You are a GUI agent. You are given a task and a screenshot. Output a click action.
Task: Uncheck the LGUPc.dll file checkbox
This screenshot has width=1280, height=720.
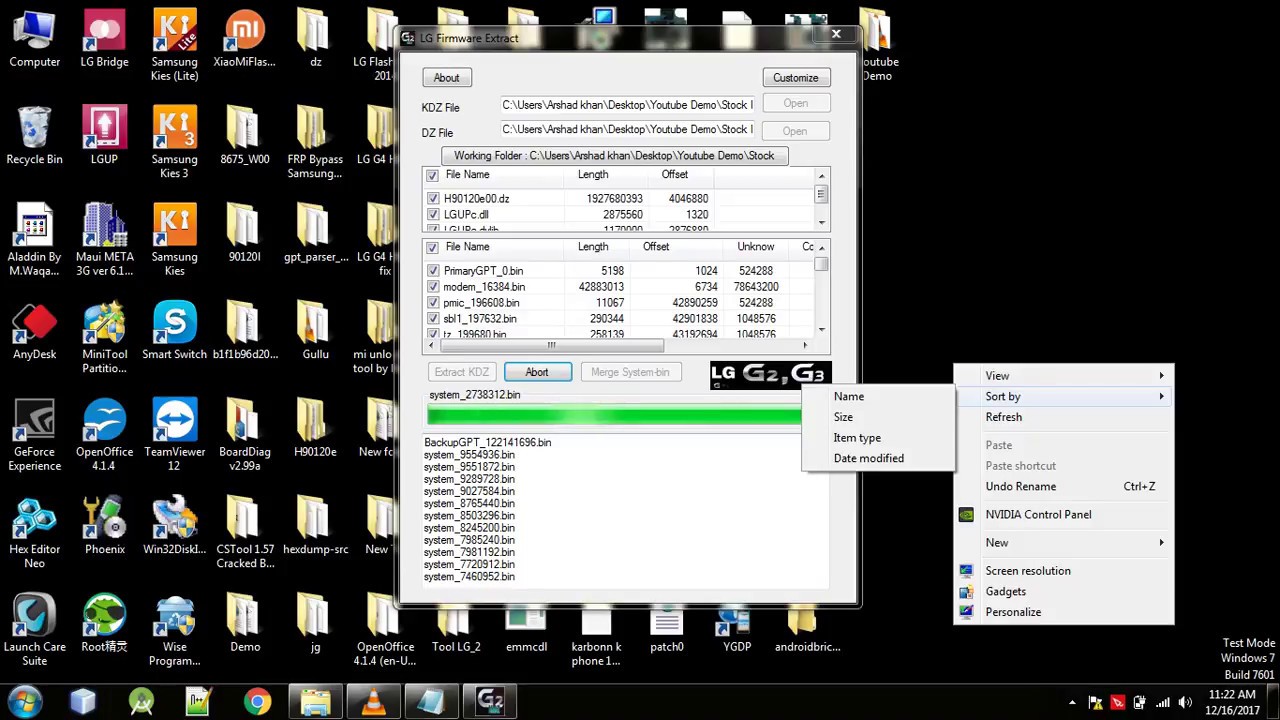click(x=433, y=215)
